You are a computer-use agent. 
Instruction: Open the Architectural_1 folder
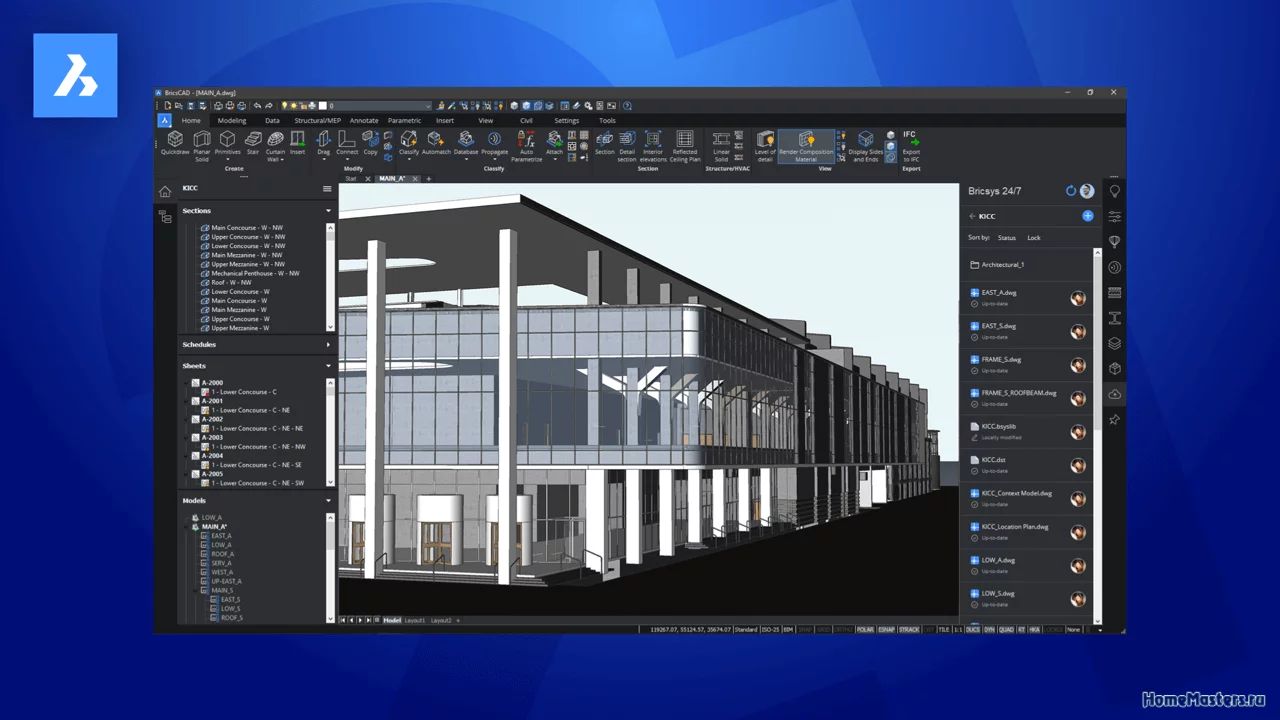click(x=1002, y=265)
